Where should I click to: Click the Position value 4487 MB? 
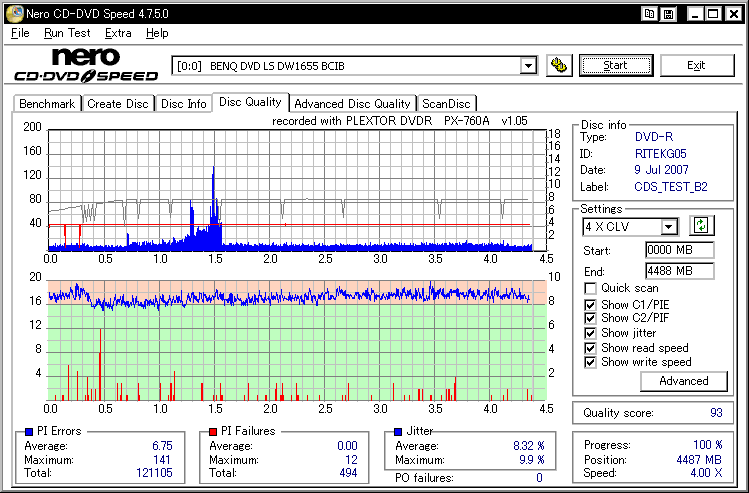click(699, 460)
